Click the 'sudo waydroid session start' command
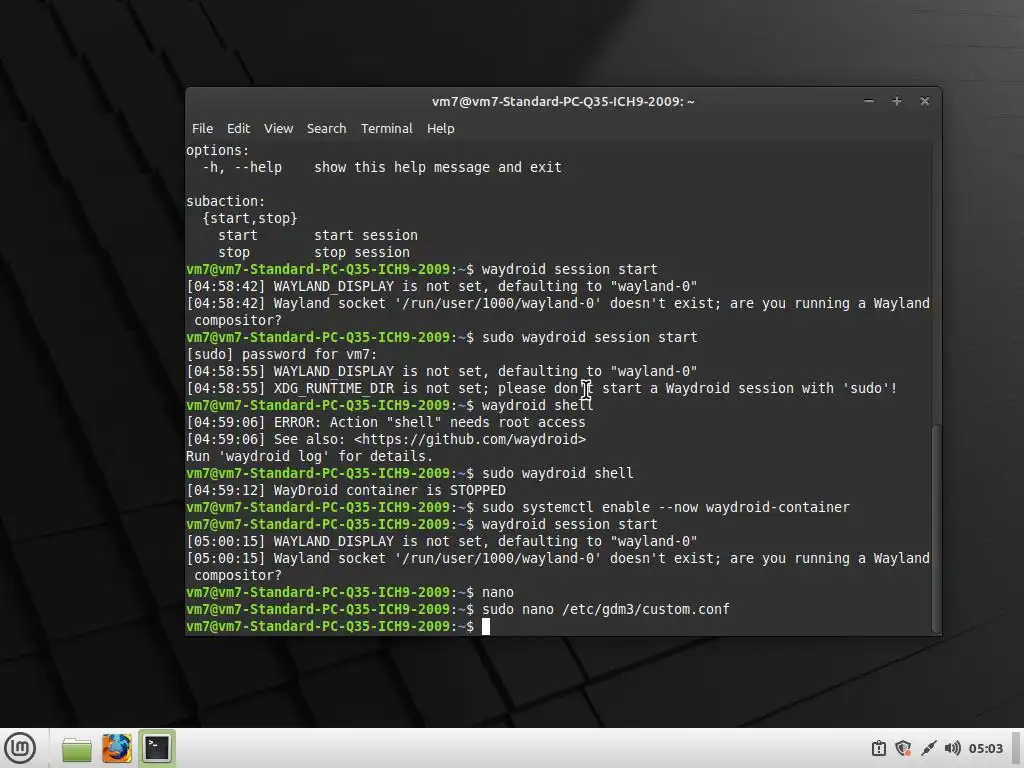The width and height of the screenshot is (1024, 768). (x=590, y=338)
